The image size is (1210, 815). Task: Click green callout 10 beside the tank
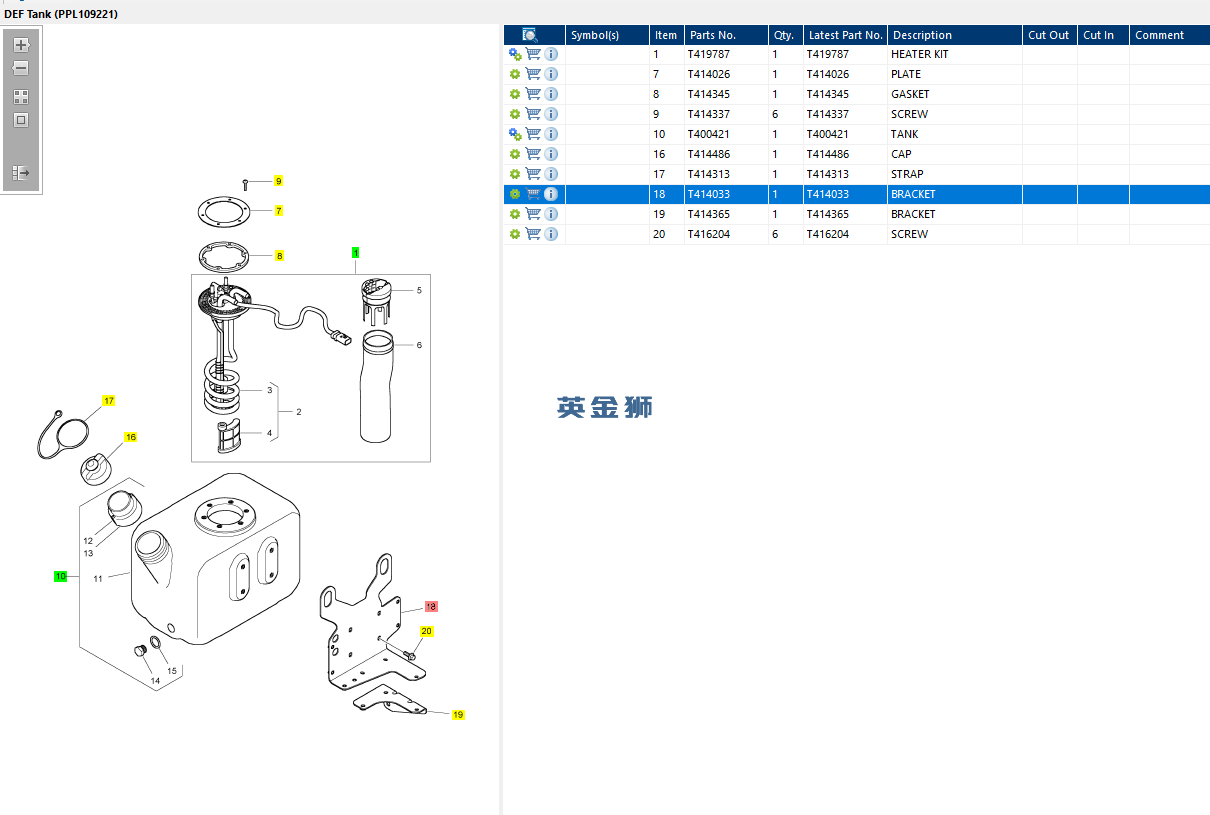tap(60, 576)
